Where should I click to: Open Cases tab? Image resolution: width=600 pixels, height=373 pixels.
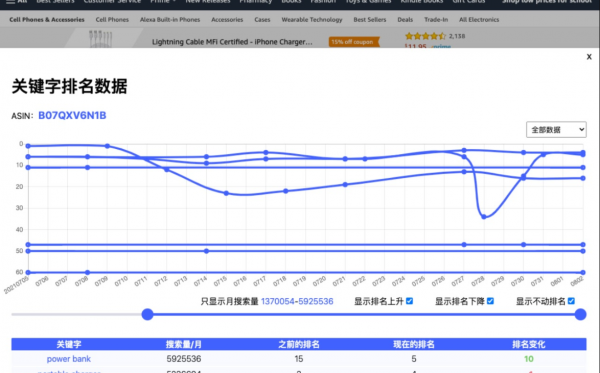pyautogui.click(x=262, y=20)
